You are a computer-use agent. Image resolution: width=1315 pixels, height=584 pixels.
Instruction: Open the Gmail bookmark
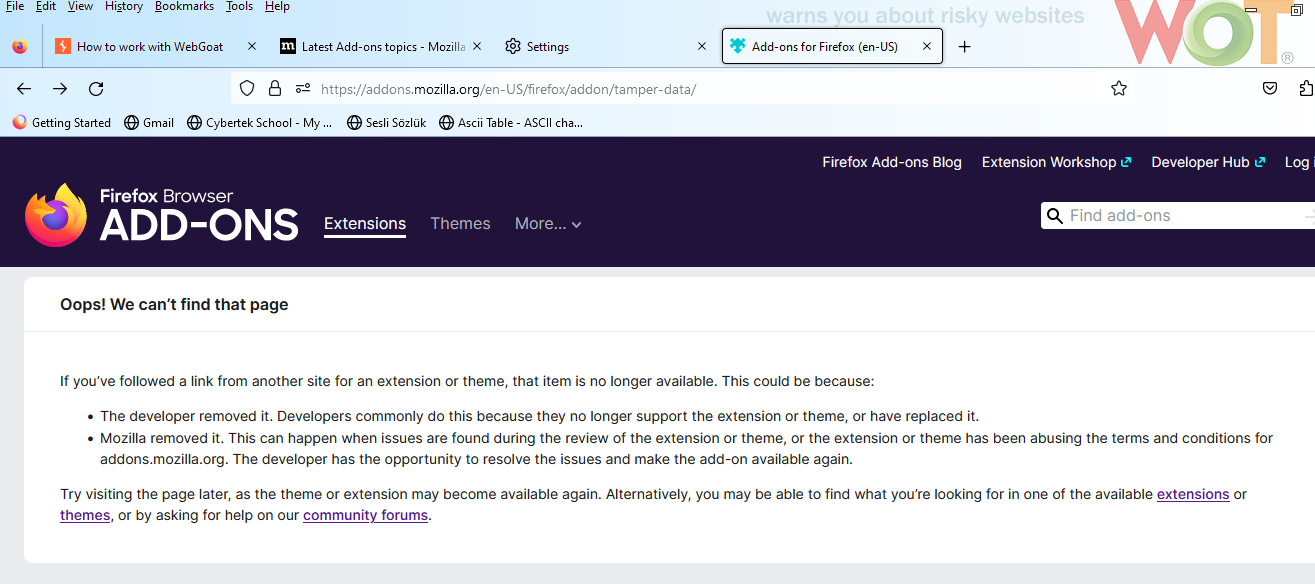tap(149, 122)
